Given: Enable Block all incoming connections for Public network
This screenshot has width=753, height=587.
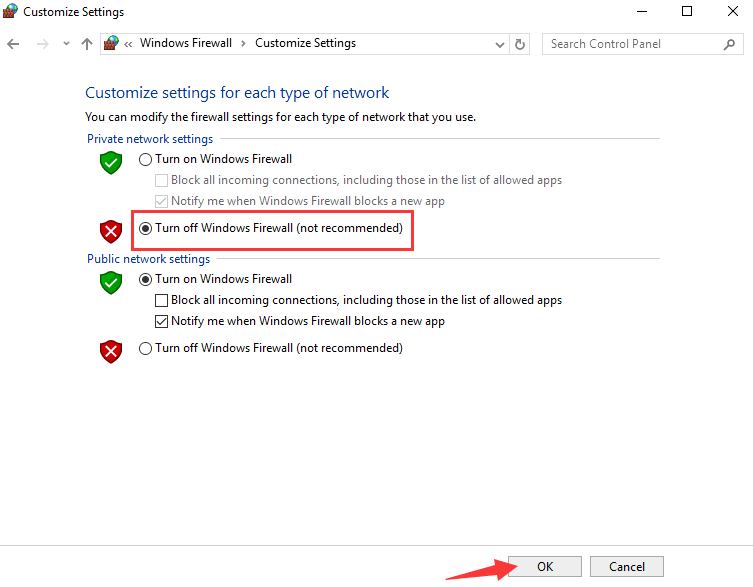Looking at the screenshot, I should pos(162,300).
